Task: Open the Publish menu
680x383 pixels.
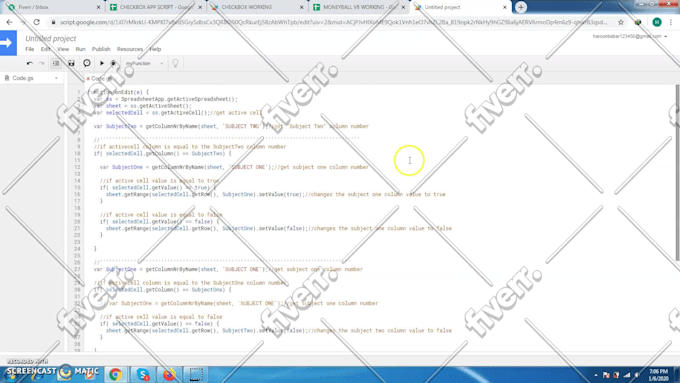Action: pyautogui.click(x=101, y=49)
